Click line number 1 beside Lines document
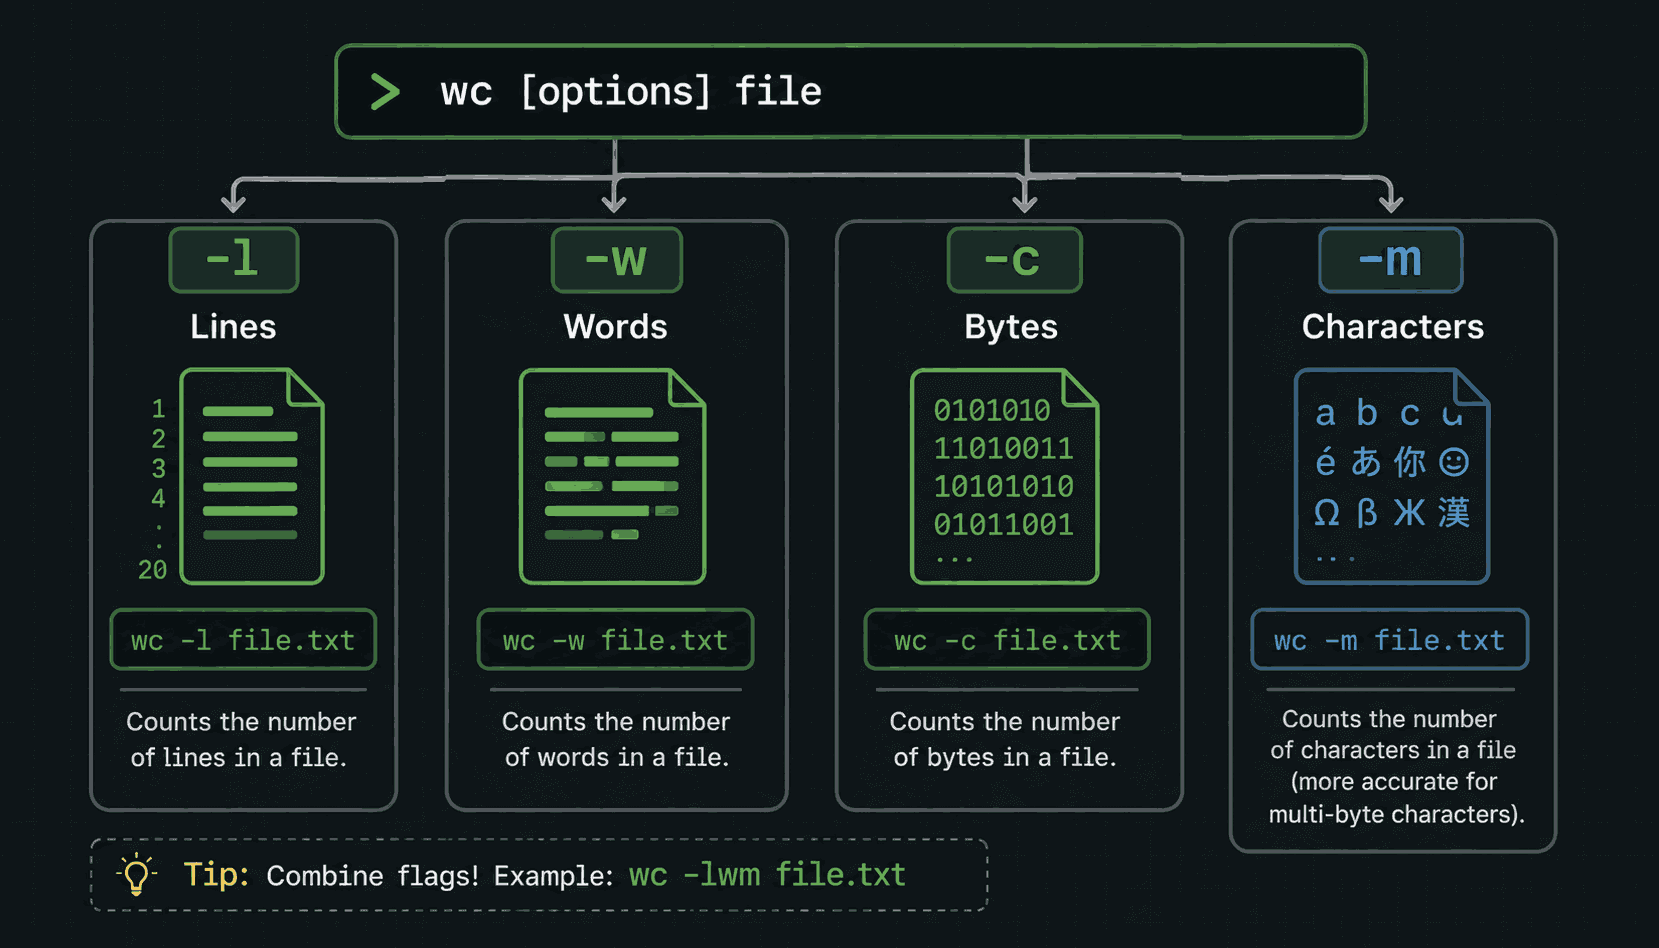Screen dimensions: 1659x948 (x=158, y=409)
